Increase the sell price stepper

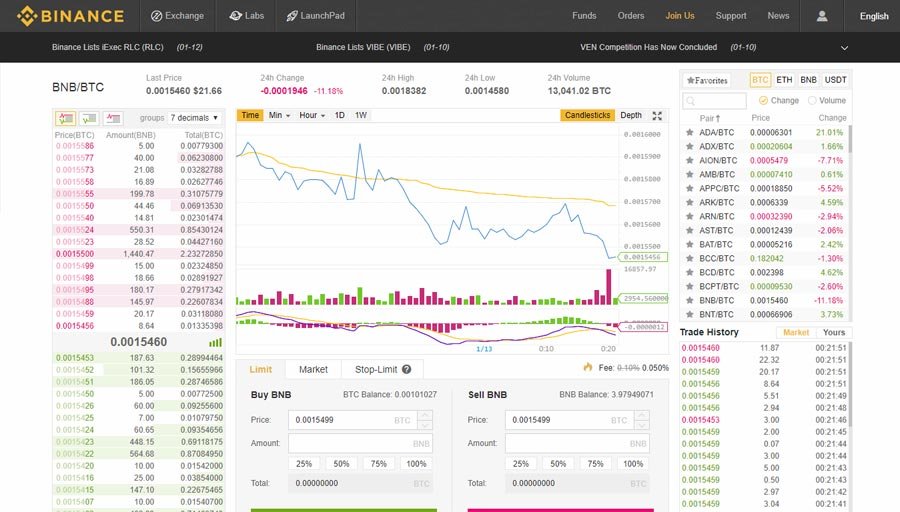(642, 415)
